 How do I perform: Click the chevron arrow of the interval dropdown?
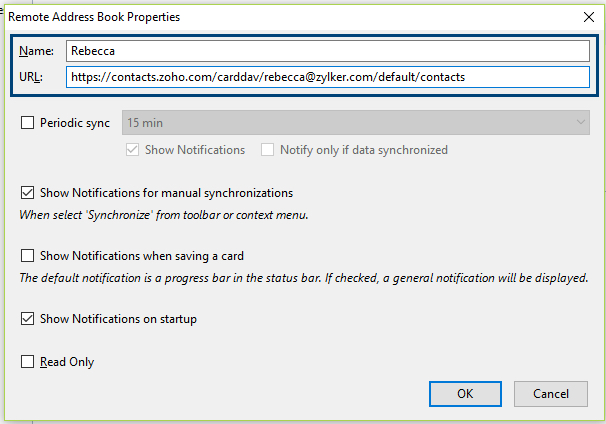click(x=580, y=123)
